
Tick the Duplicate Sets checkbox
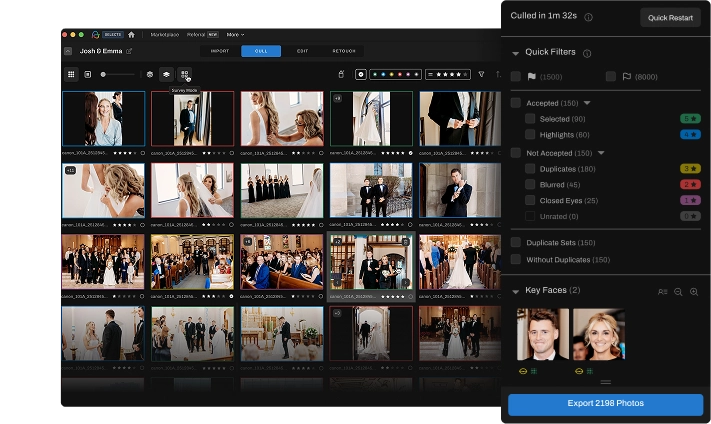tap(516, 243)
